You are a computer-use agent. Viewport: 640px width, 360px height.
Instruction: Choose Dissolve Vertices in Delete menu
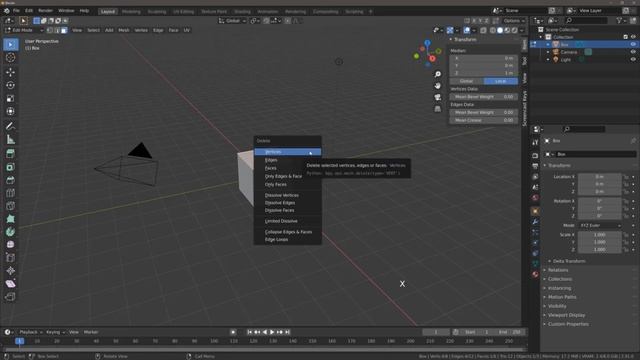click(x=288, y=196)
